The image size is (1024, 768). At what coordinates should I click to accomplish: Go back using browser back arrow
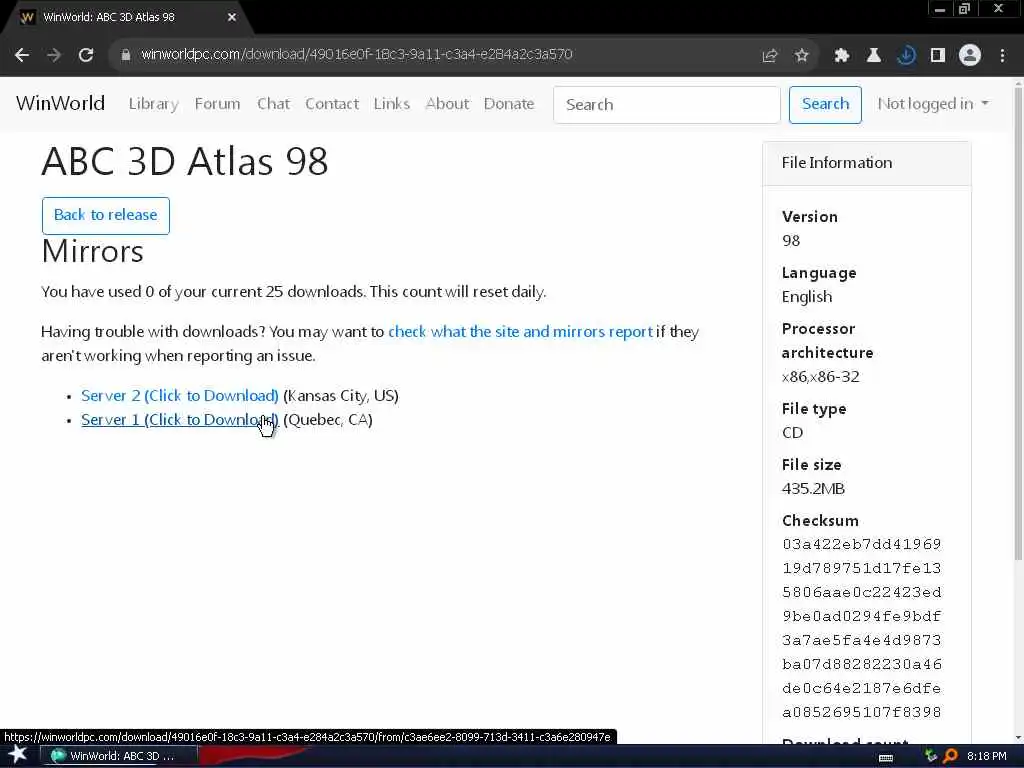22,56
